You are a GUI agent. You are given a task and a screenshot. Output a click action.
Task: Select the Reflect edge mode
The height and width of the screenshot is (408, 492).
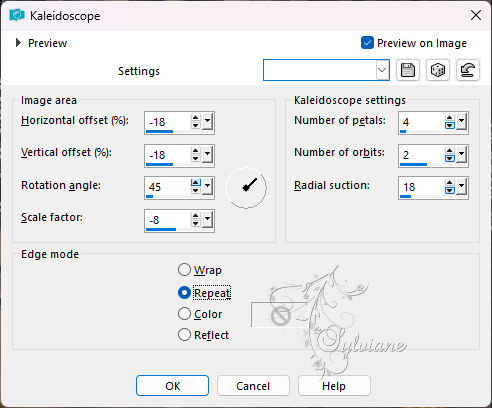pyautogui.click(x=184, y=335)
